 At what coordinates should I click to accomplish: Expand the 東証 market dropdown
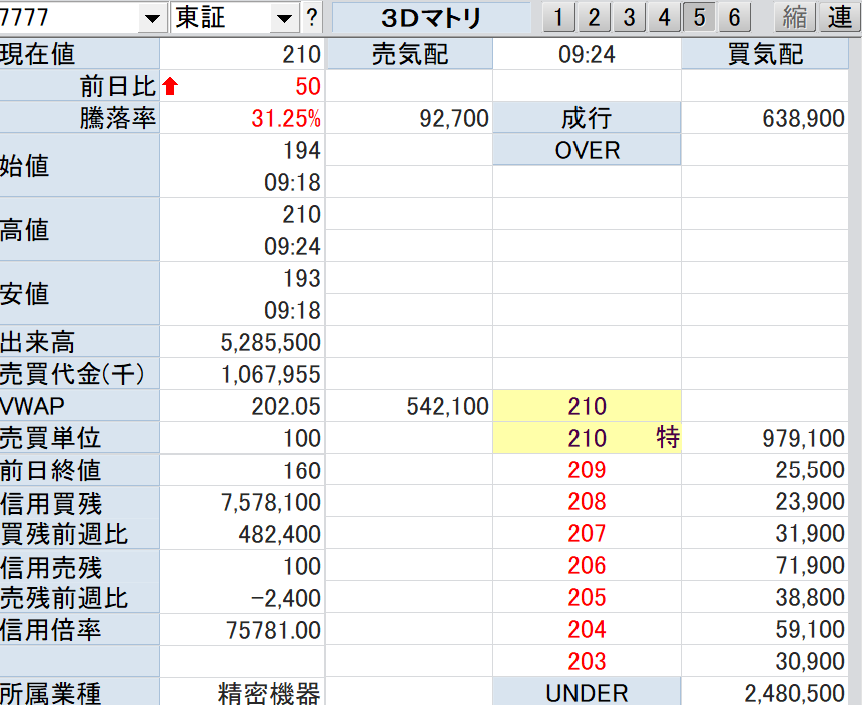(x=284, y=19)
